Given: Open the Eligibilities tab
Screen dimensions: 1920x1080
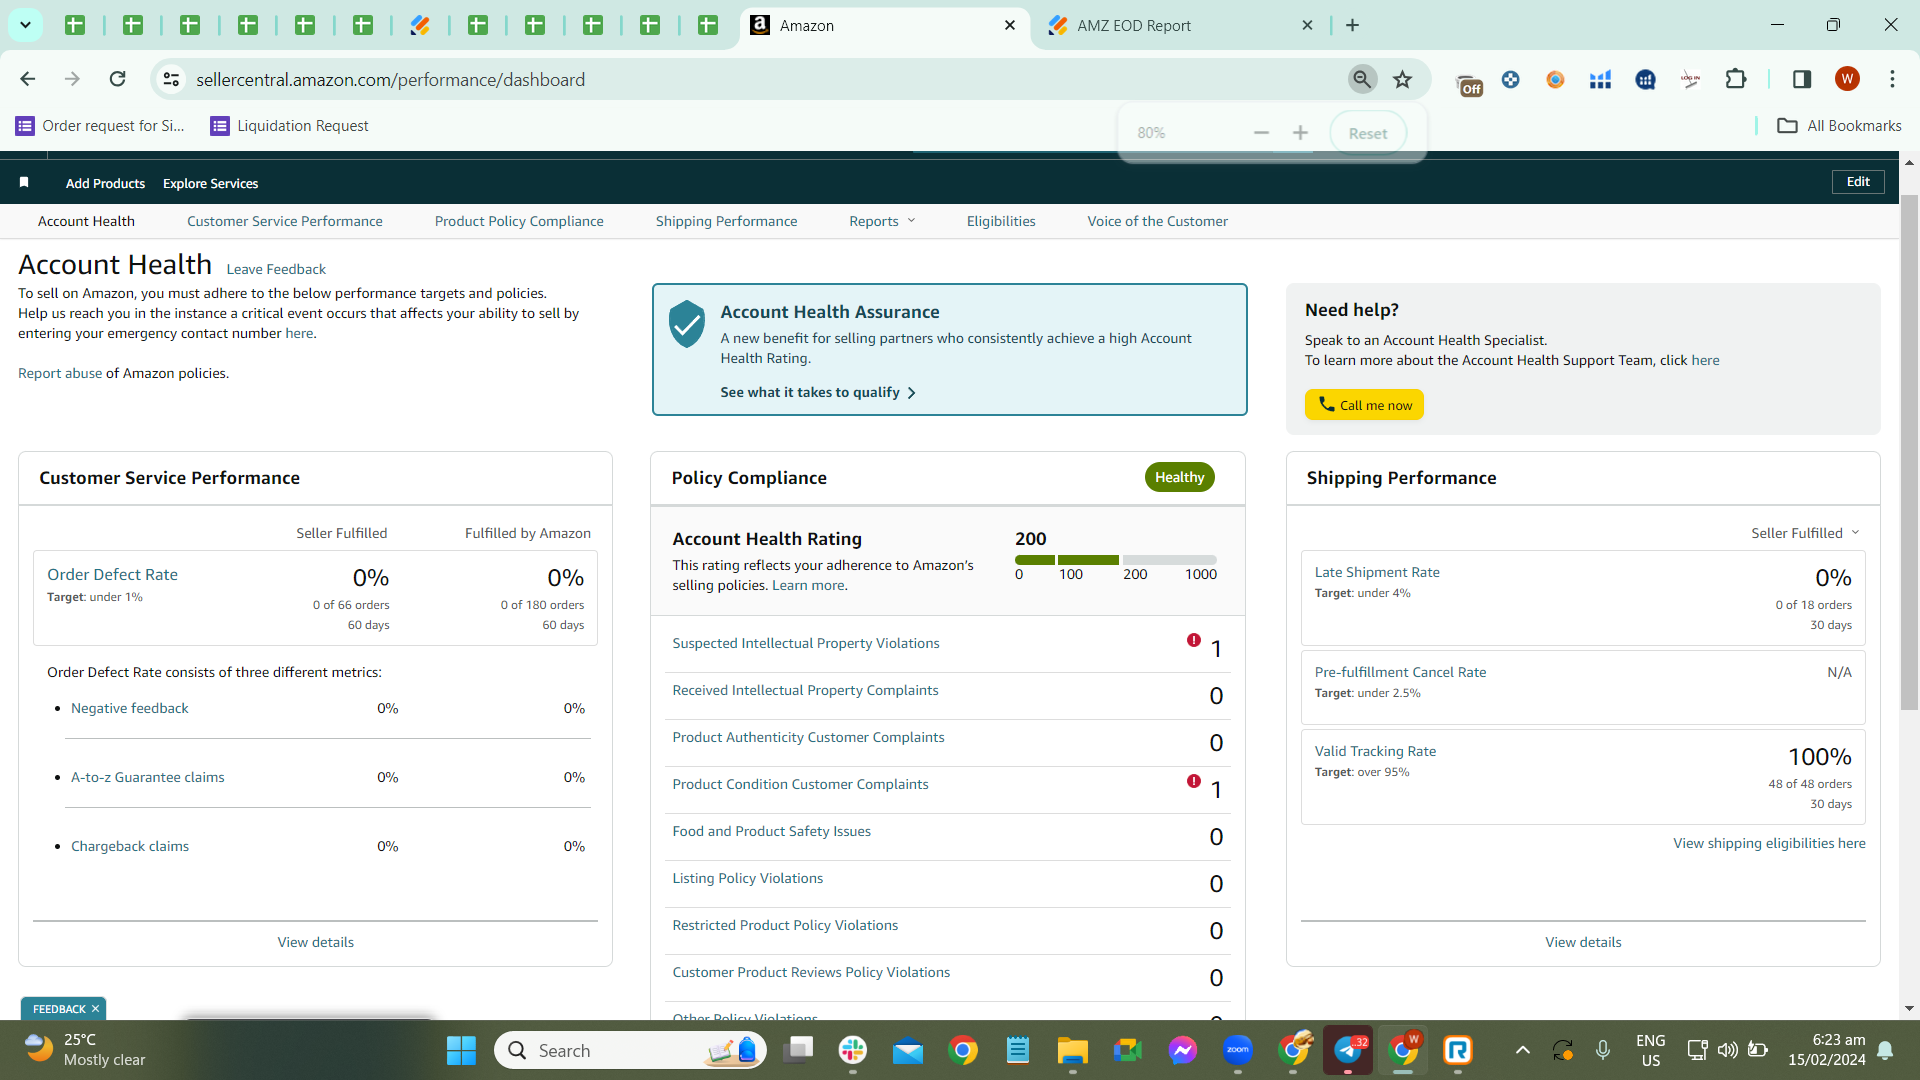Looking at the screenshot, I should click(x=1001, y=221).
